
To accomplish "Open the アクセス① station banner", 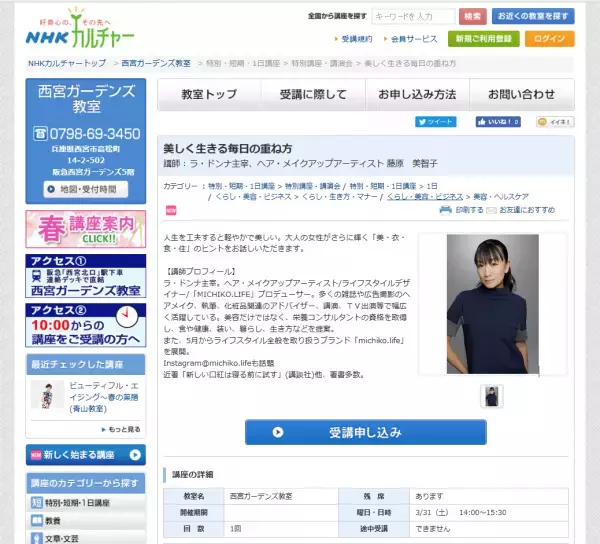I will pyautogui.click(x=86, y=276).
